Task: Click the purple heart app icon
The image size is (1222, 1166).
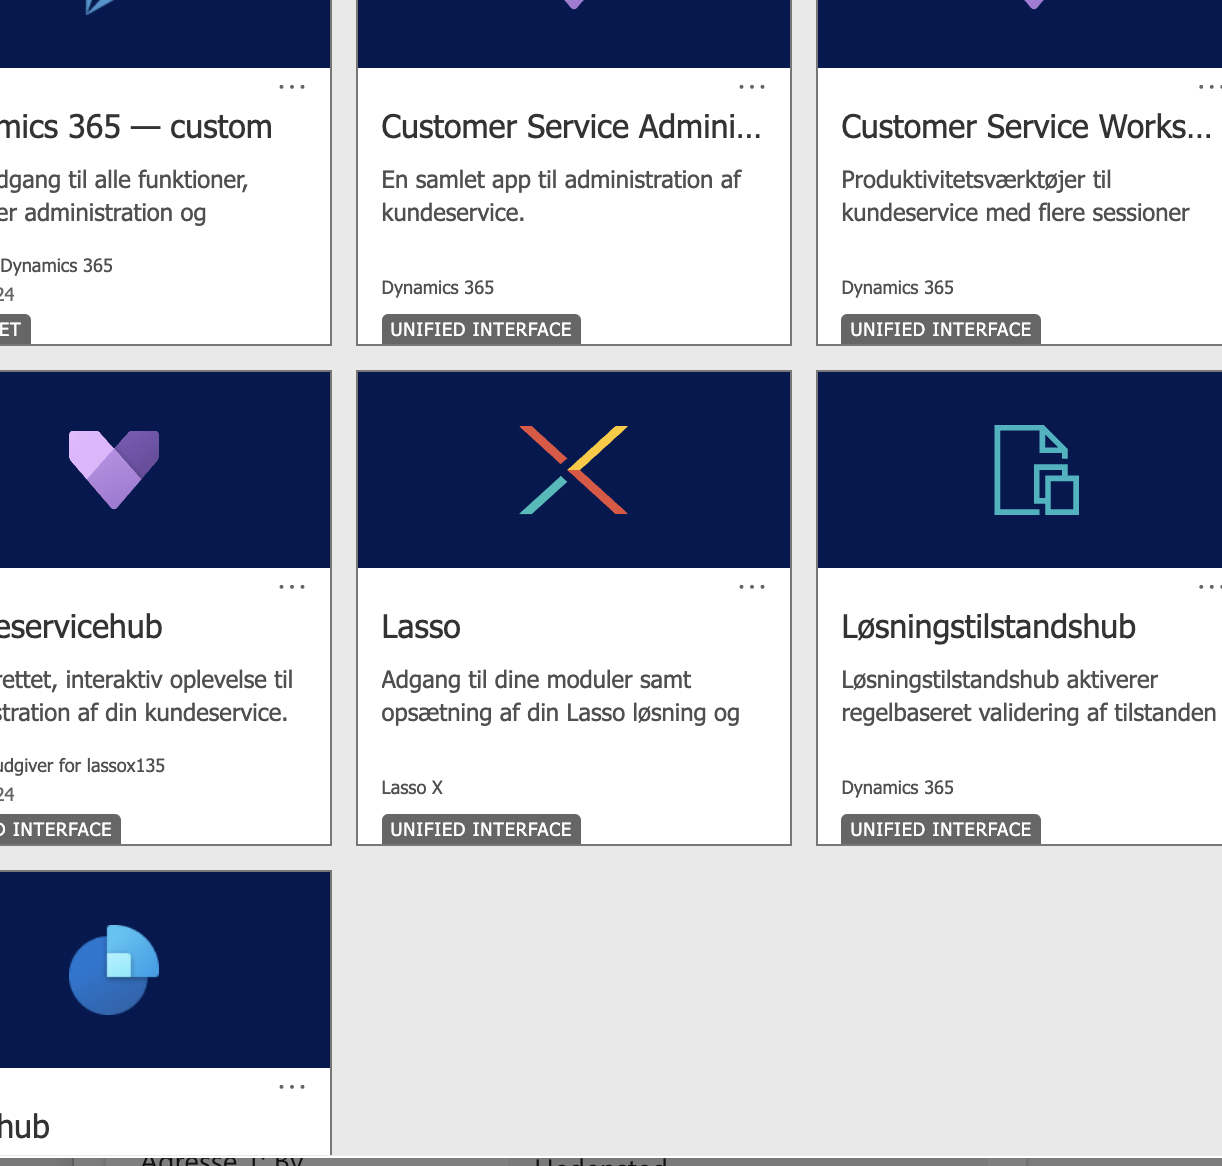Action: coord(114,469)
